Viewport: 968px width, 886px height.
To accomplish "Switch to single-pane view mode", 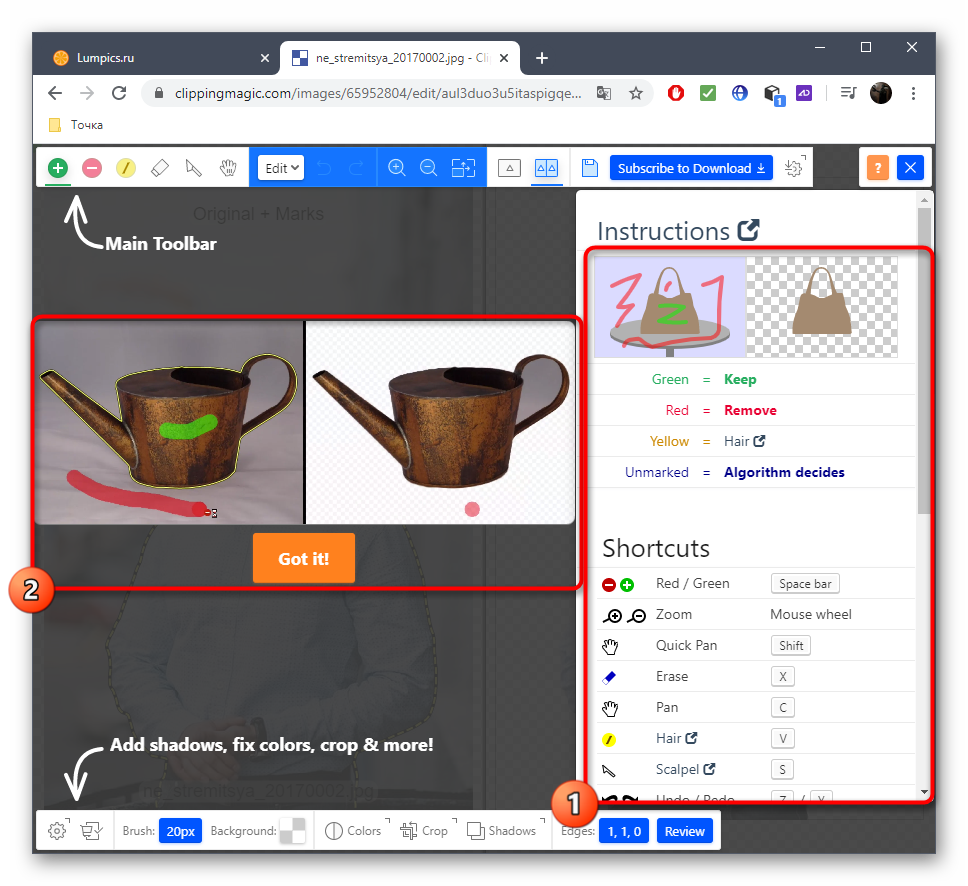I will 509,168.
